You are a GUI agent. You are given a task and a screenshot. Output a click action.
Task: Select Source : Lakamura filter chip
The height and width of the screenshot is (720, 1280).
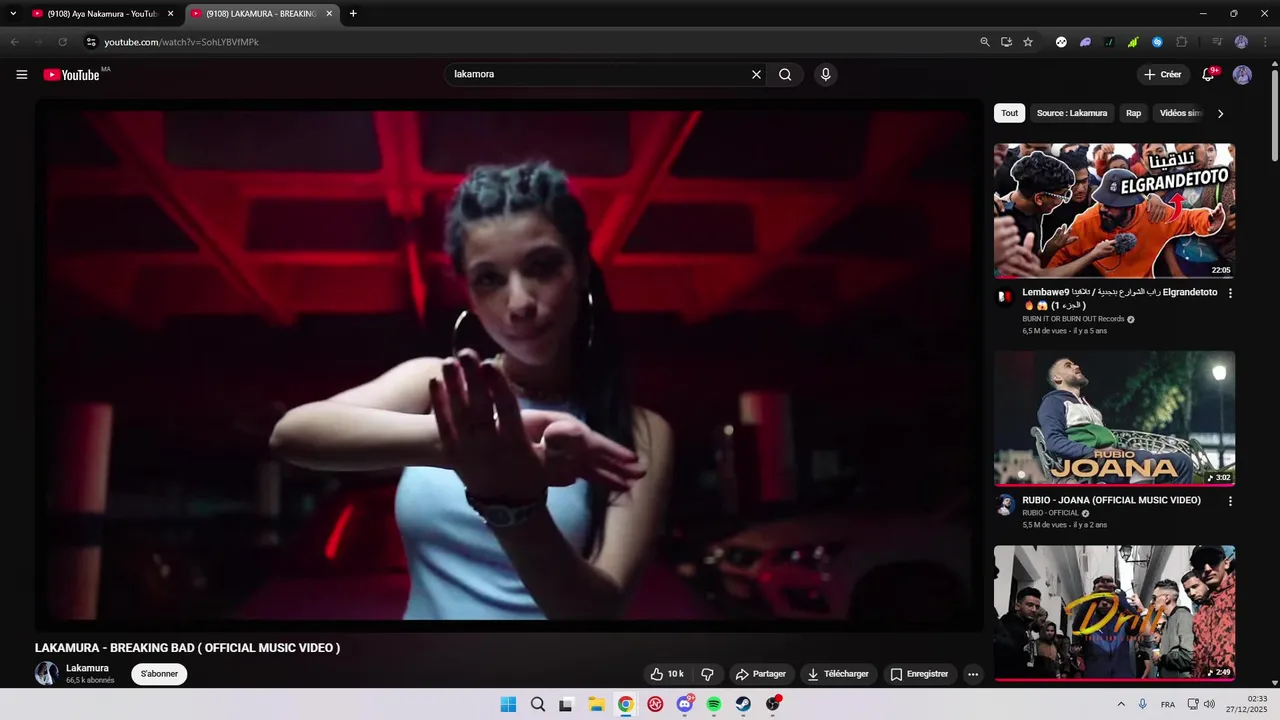(1072, 113)
